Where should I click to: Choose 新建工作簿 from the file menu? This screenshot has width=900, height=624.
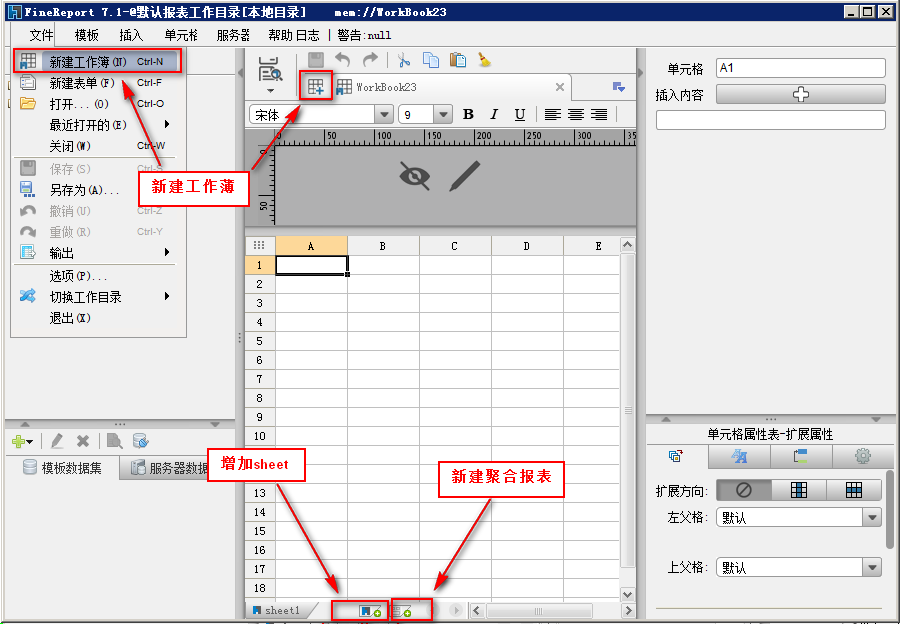tap(98, 61)
